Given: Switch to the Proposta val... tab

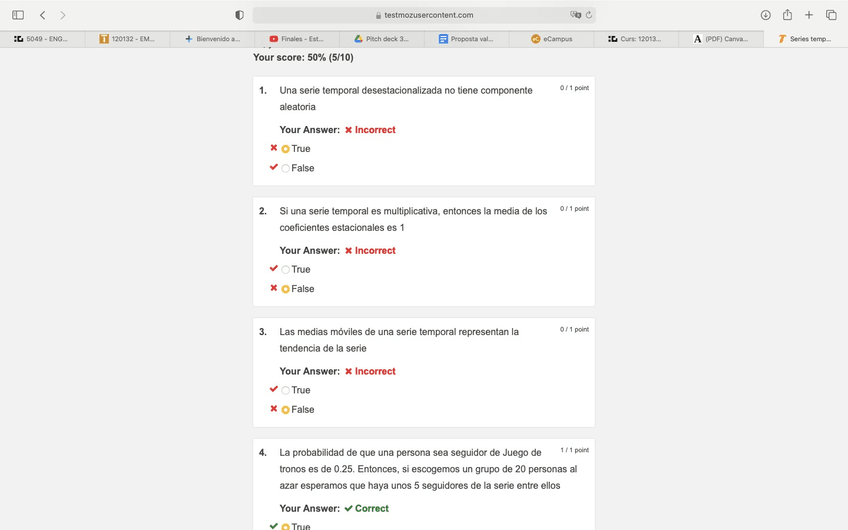Looking at the screenshot, I should pyautogui.click(x=466, y=39).
